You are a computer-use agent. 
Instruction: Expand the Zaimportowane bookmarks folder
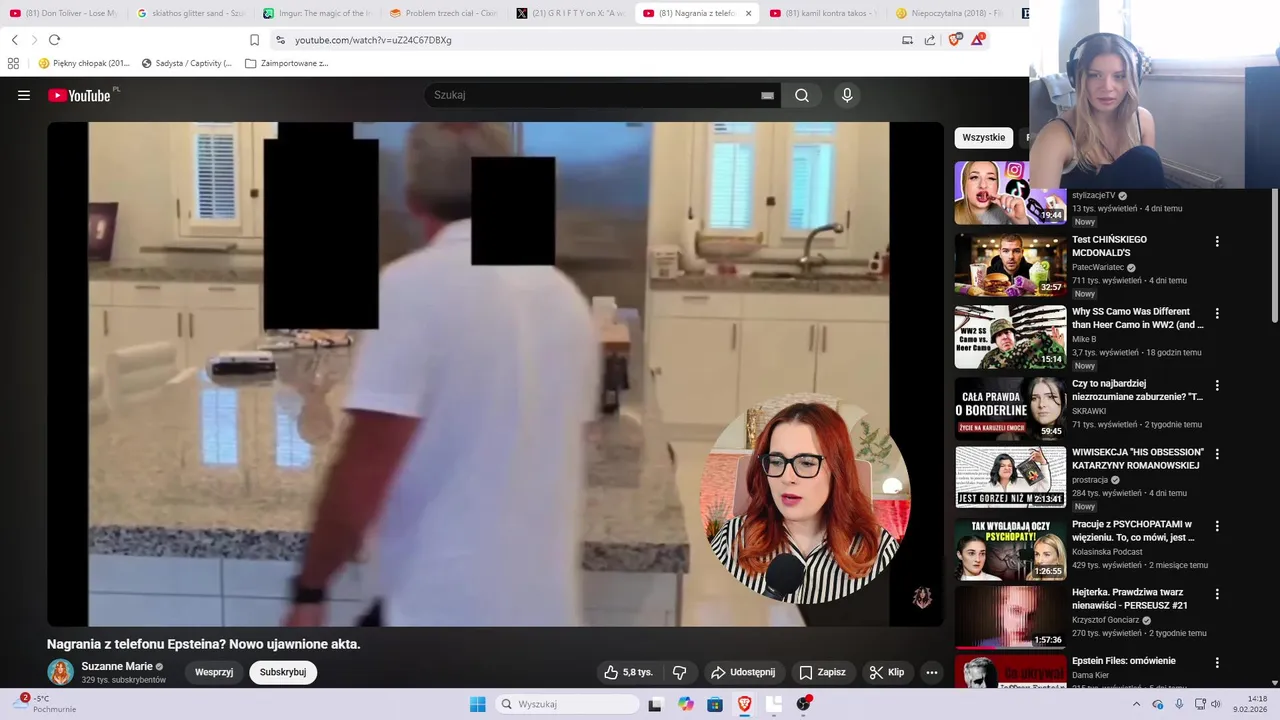click(287, 63)
